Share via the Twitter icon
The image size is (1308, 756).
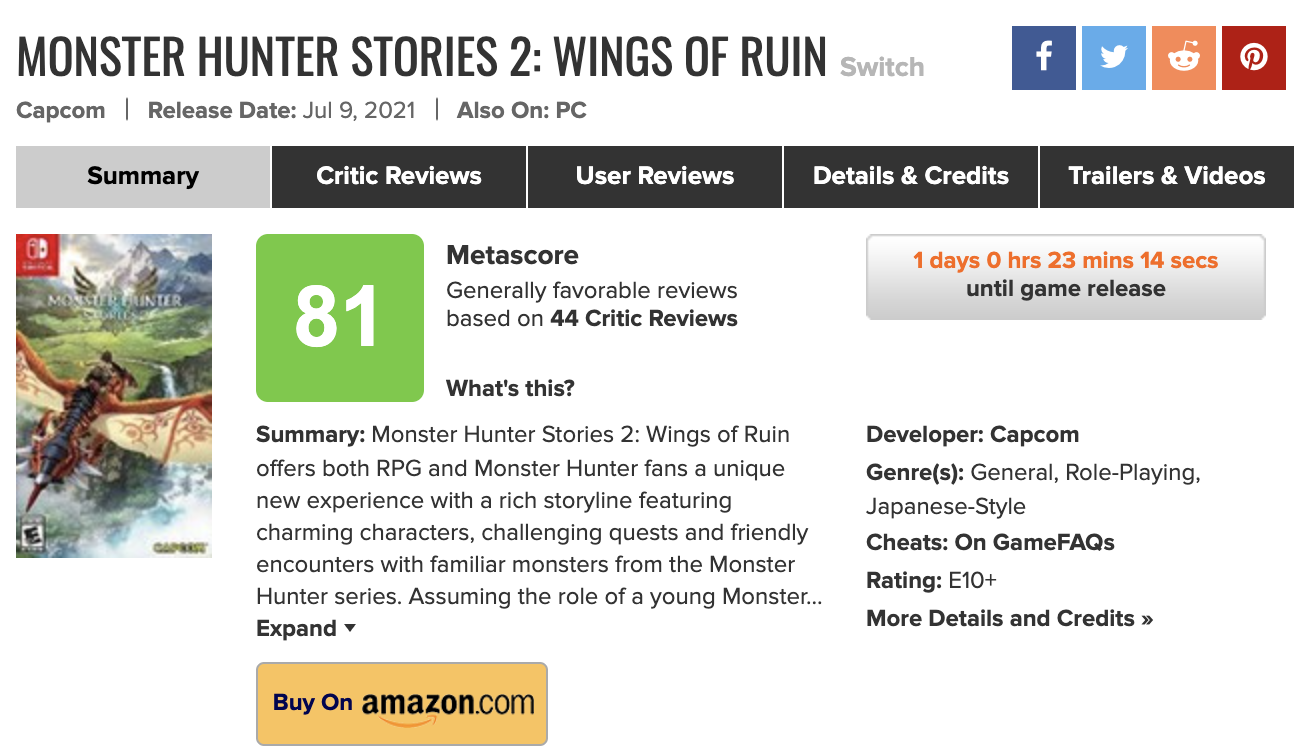(x=1114, y=57)
